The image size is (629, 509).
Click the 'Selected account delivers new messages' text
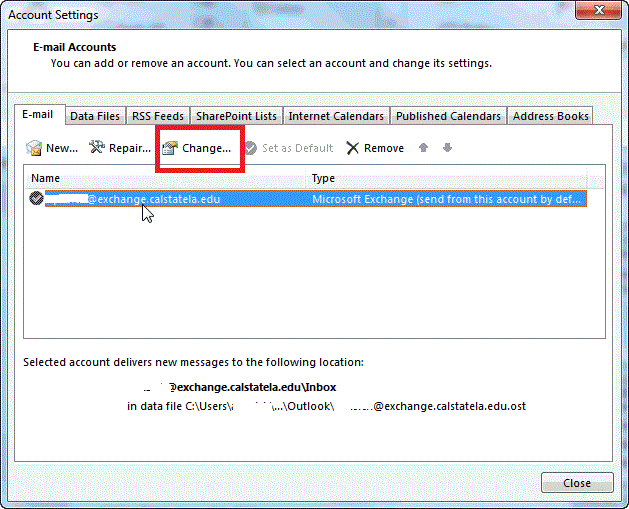click(193, 362)
